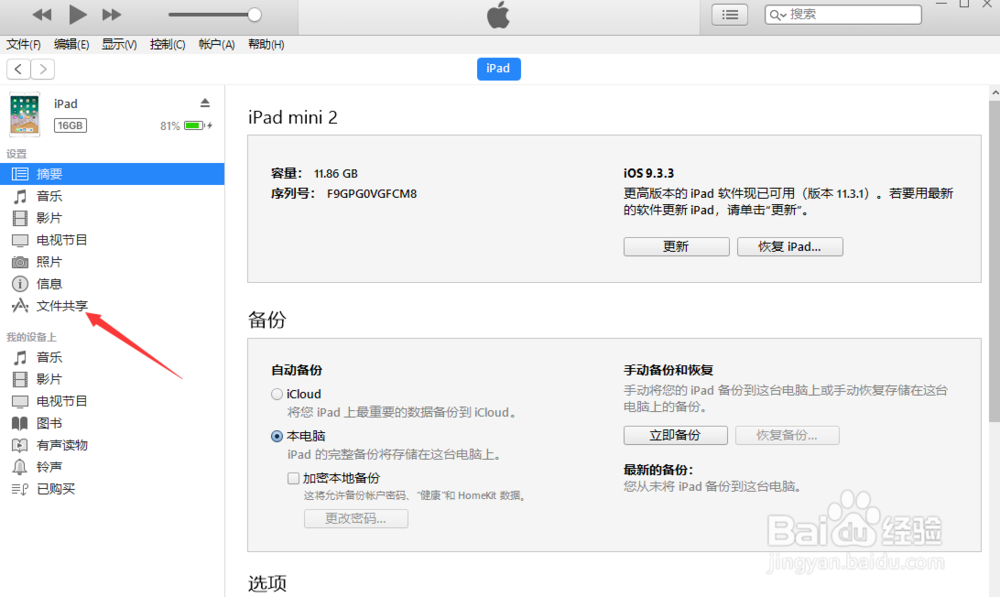The height and width of the screenshot is (597, 1000).
Task: Eject the iPad device
Action: pyautogui.click(x=205, y=103)
